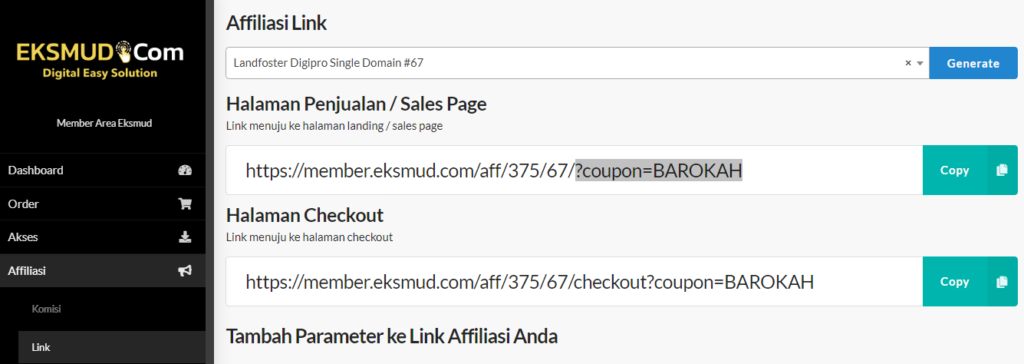This screenshot has height=364, width=1024.
Task: Go to the Akses menu item
Action: click(x=103, y=237)
